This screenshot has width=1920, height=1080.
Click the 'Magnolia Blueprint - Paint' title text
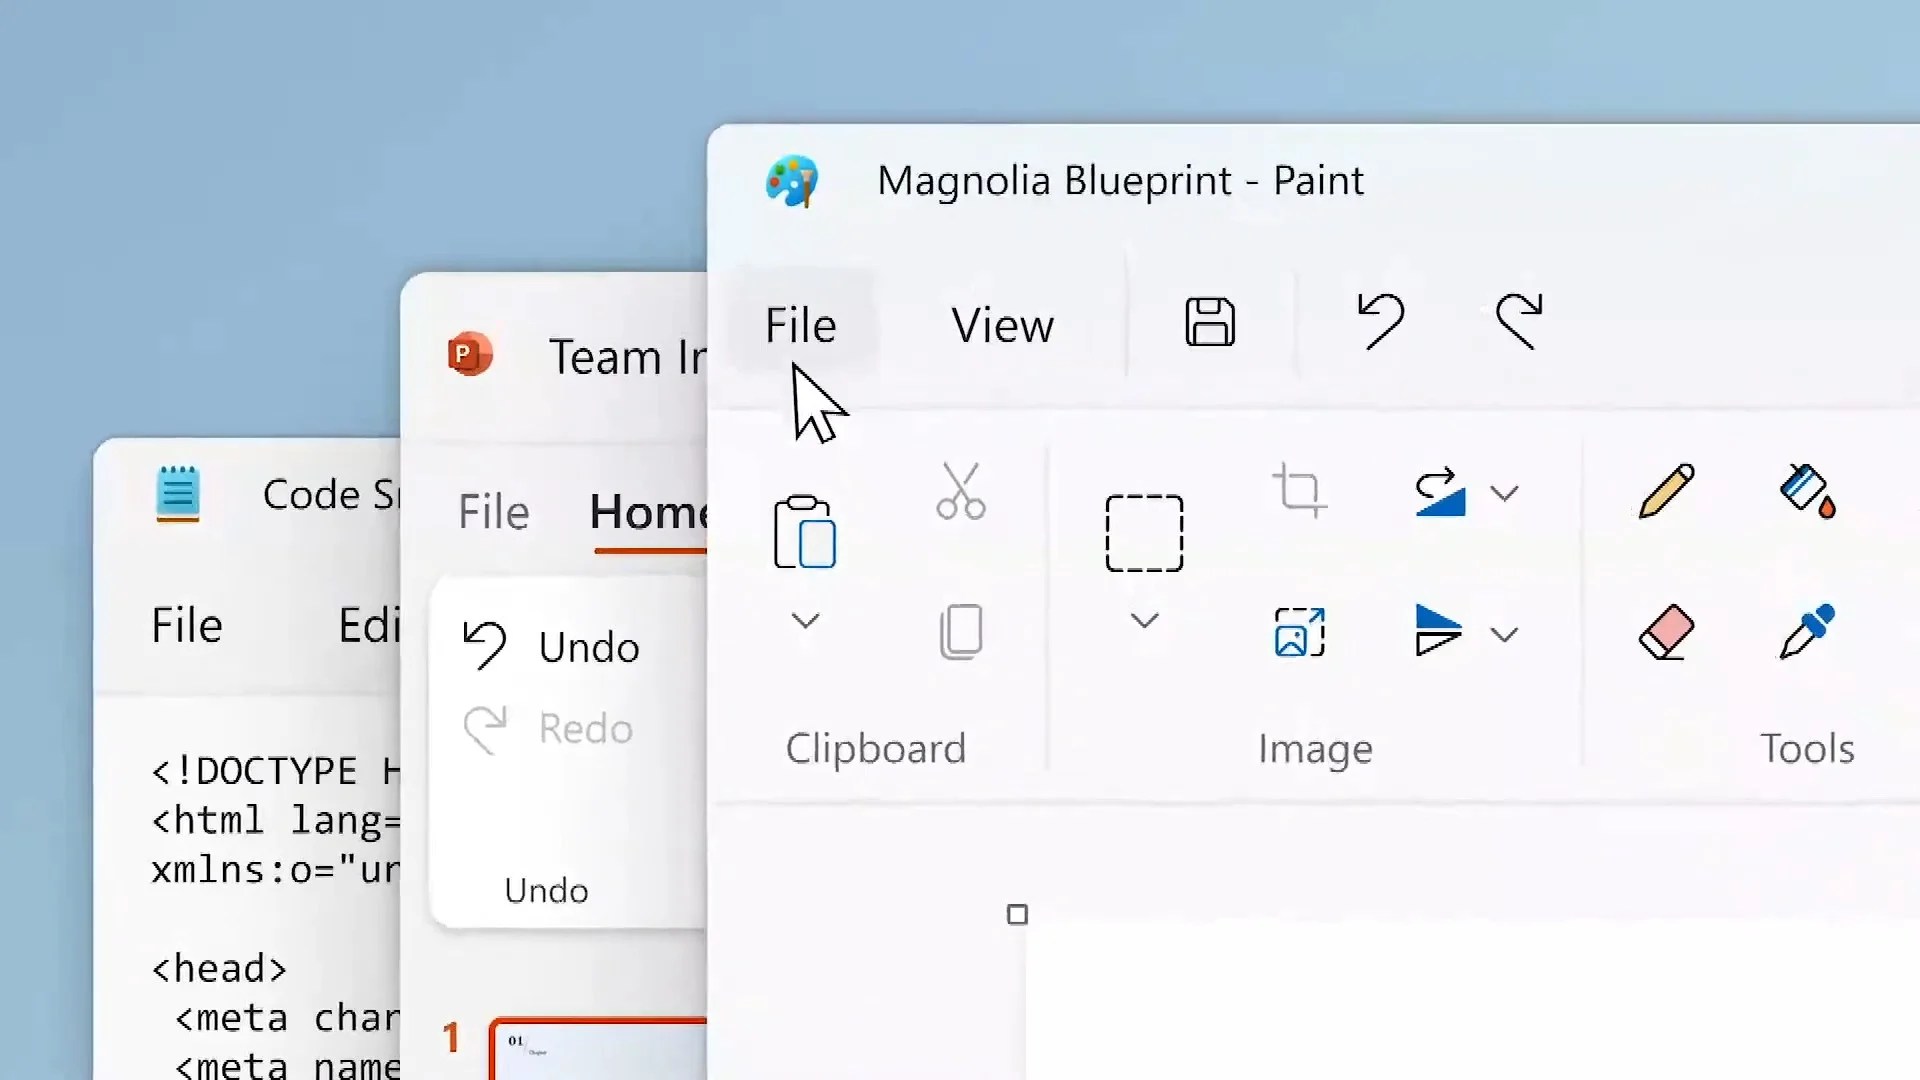click(1120, 181)
